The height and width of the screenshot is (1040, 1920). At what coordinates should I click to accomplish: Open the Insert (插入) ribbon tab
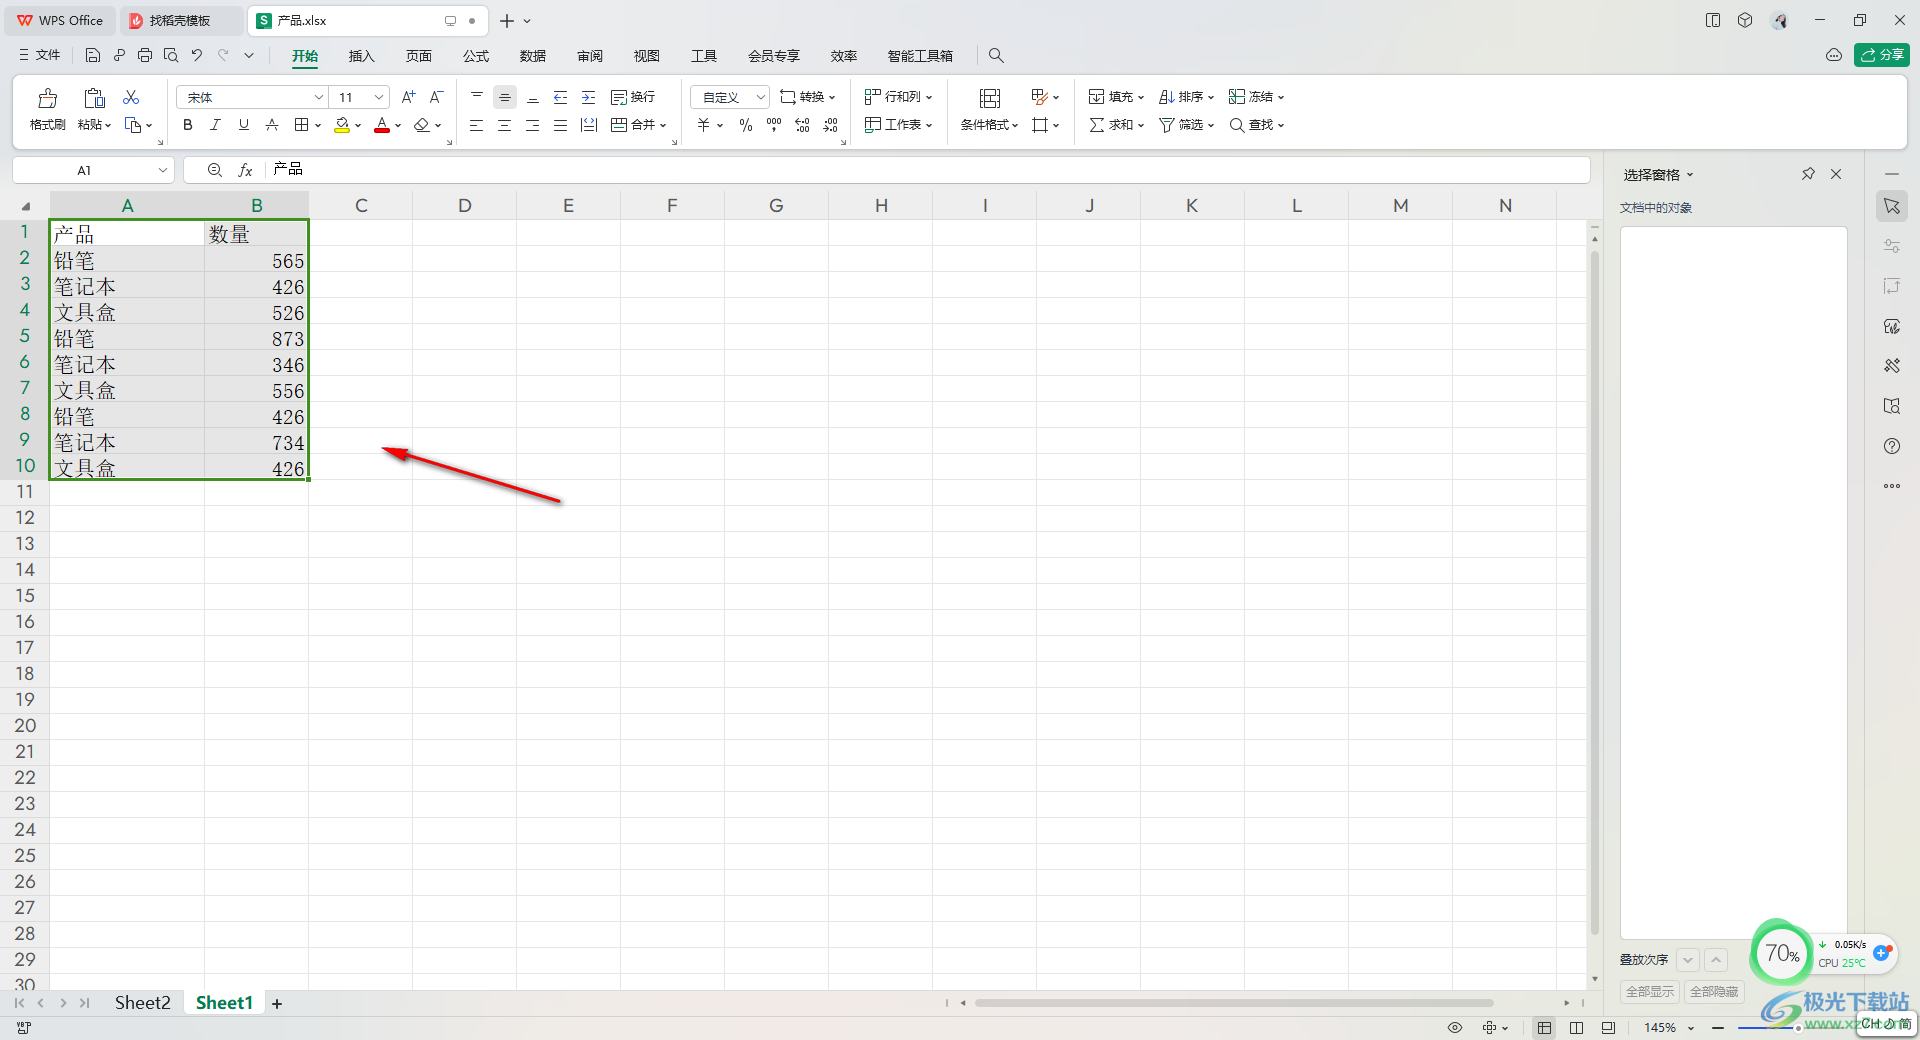(361, 56)
